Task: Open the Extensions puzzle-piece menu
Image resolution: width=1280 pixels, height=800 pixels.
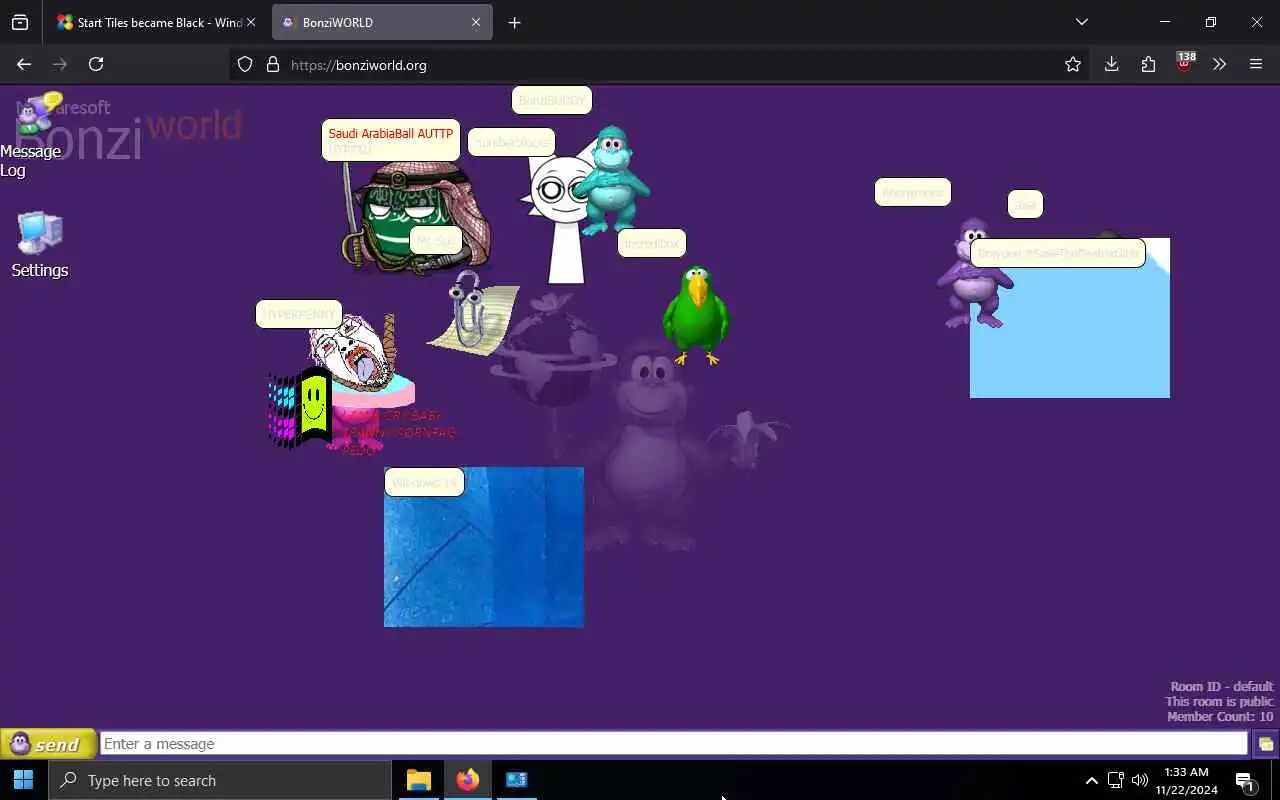Action: click(x=1148, y=64)
